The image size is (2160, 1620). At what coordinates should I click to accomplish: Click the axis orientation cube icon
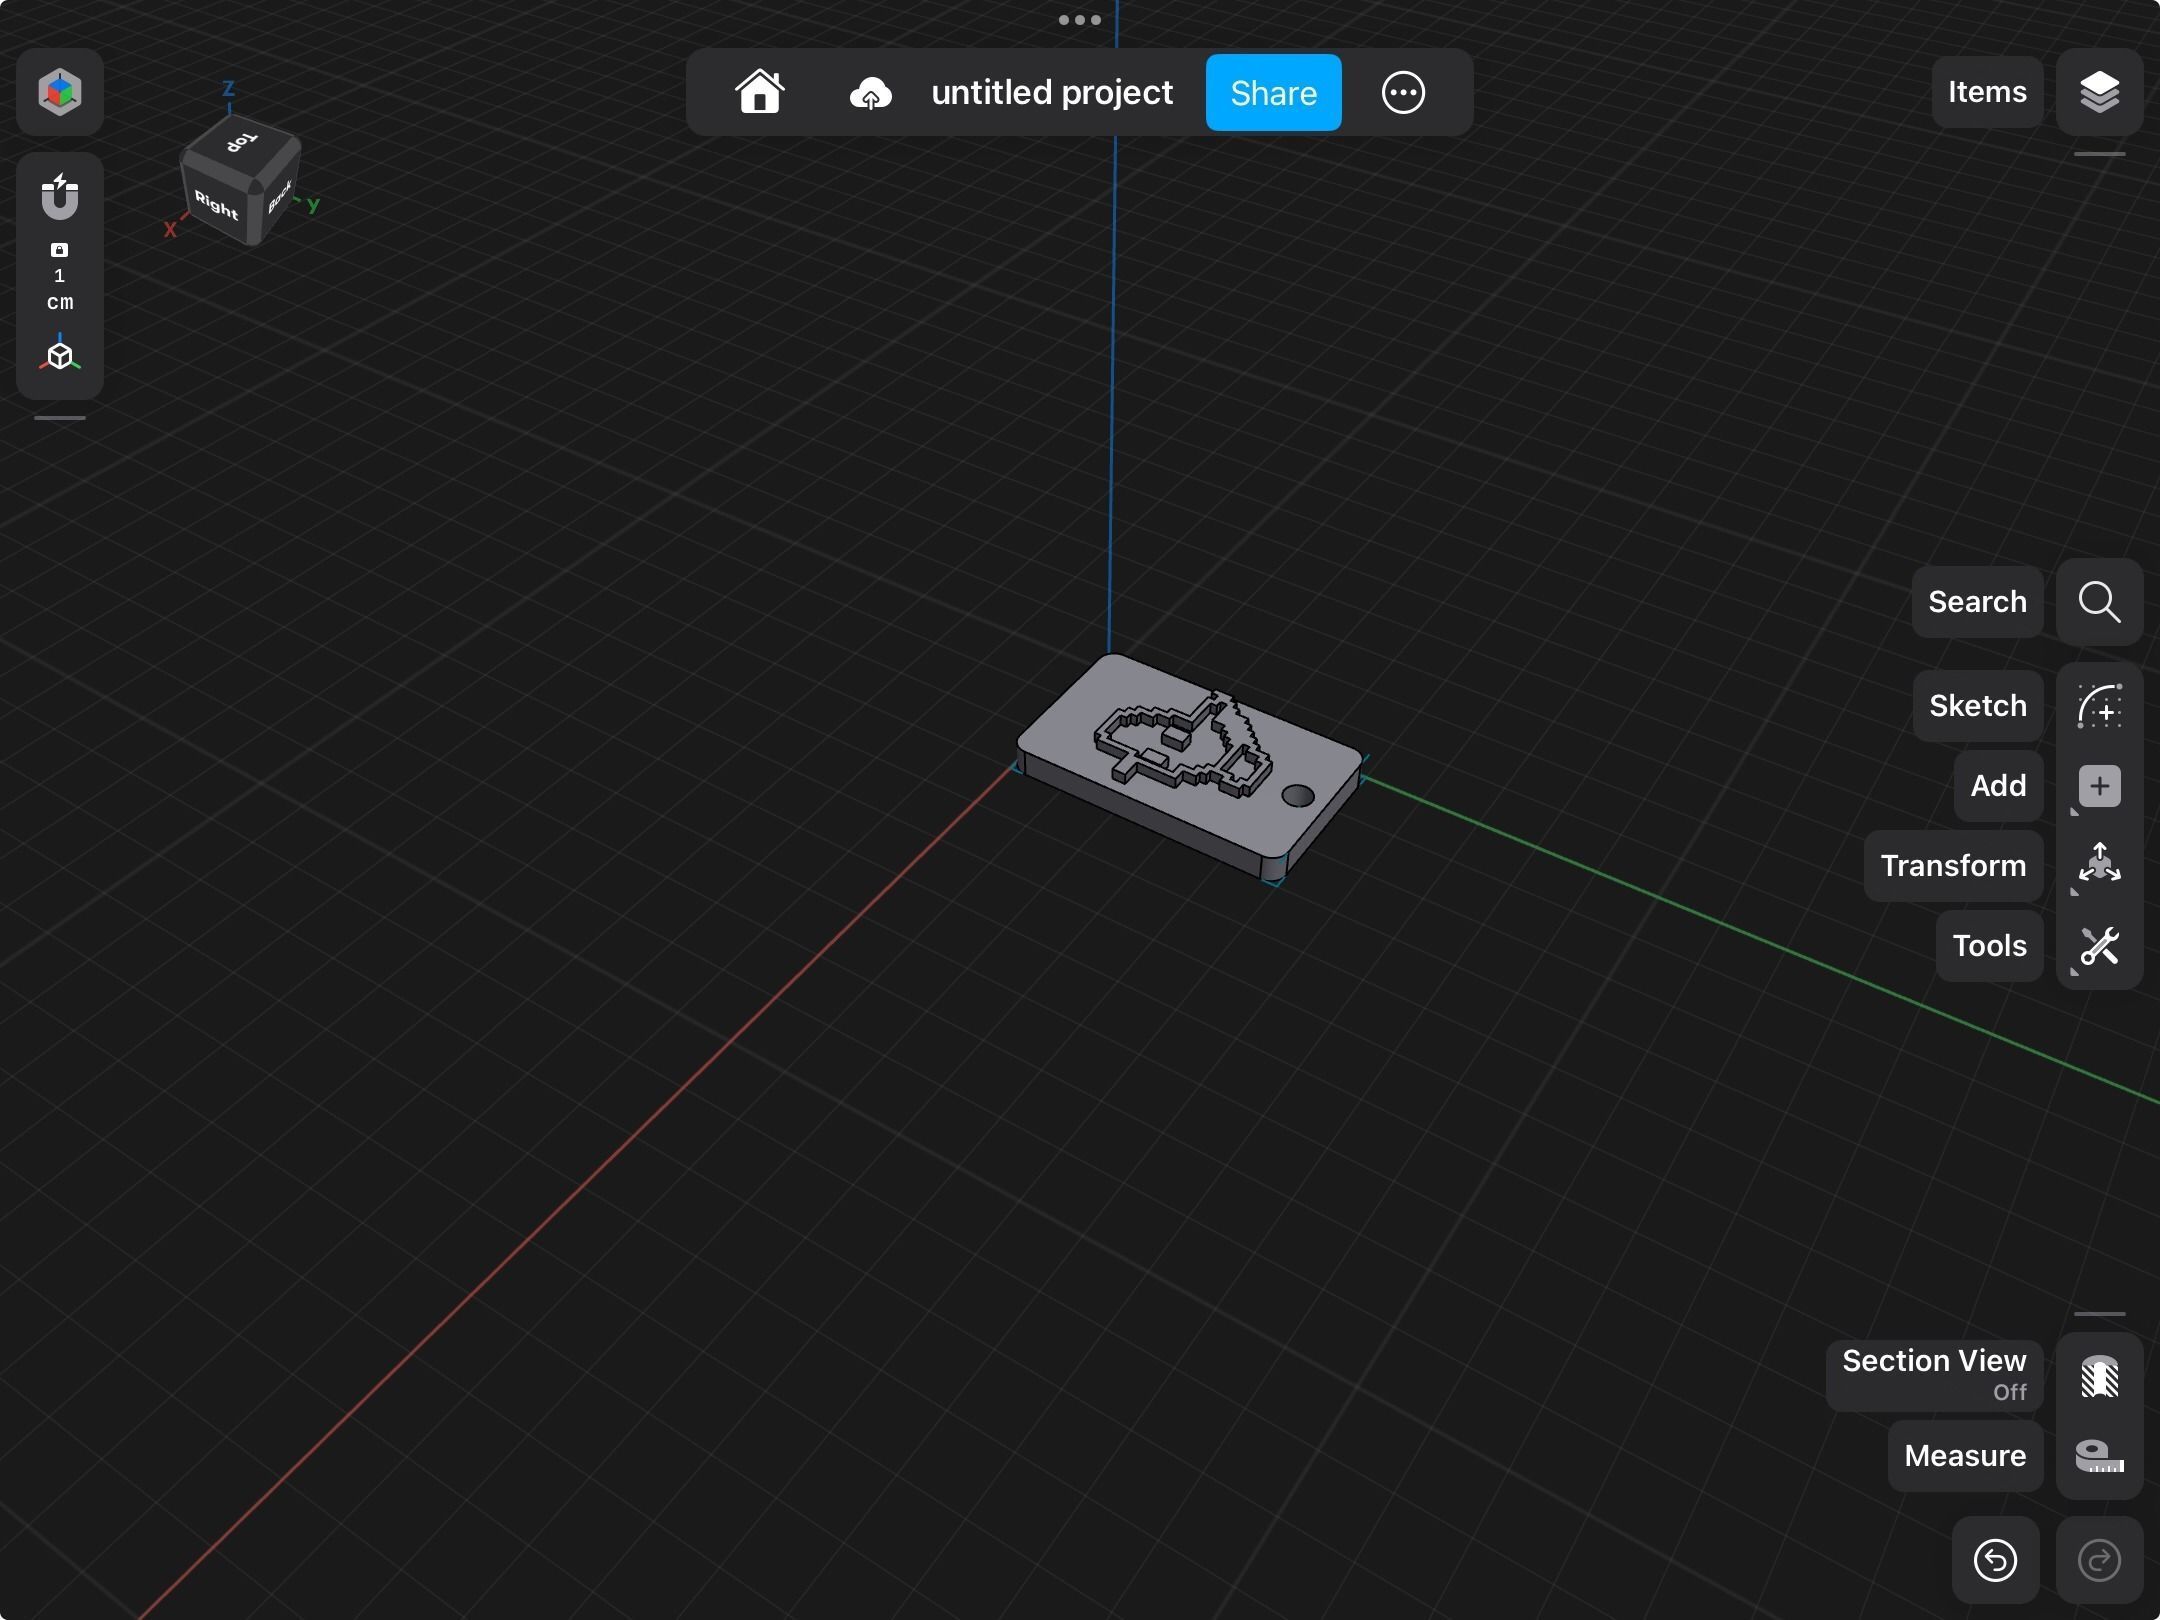(x=60, y=354)
